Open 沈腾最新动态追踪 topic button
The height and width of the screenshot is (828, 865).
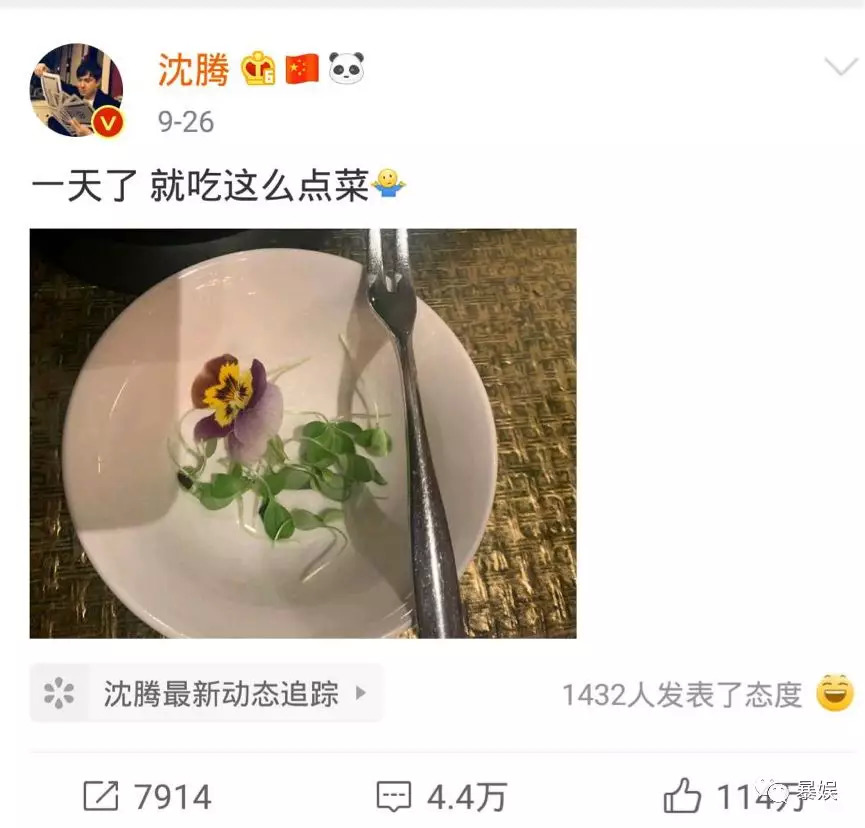tap(206, 693)
